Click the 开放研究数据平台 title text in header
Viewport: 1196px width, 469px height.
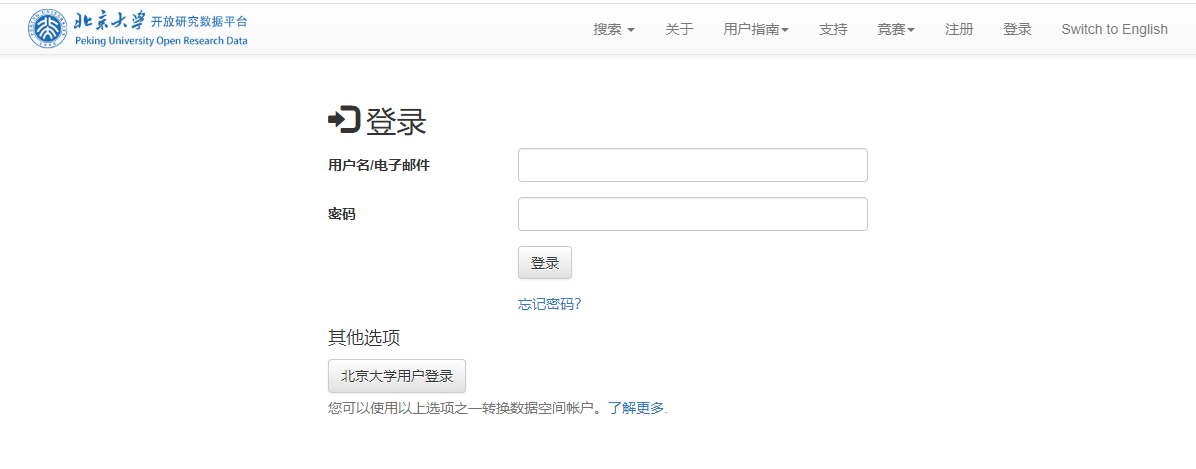(199, 21)
